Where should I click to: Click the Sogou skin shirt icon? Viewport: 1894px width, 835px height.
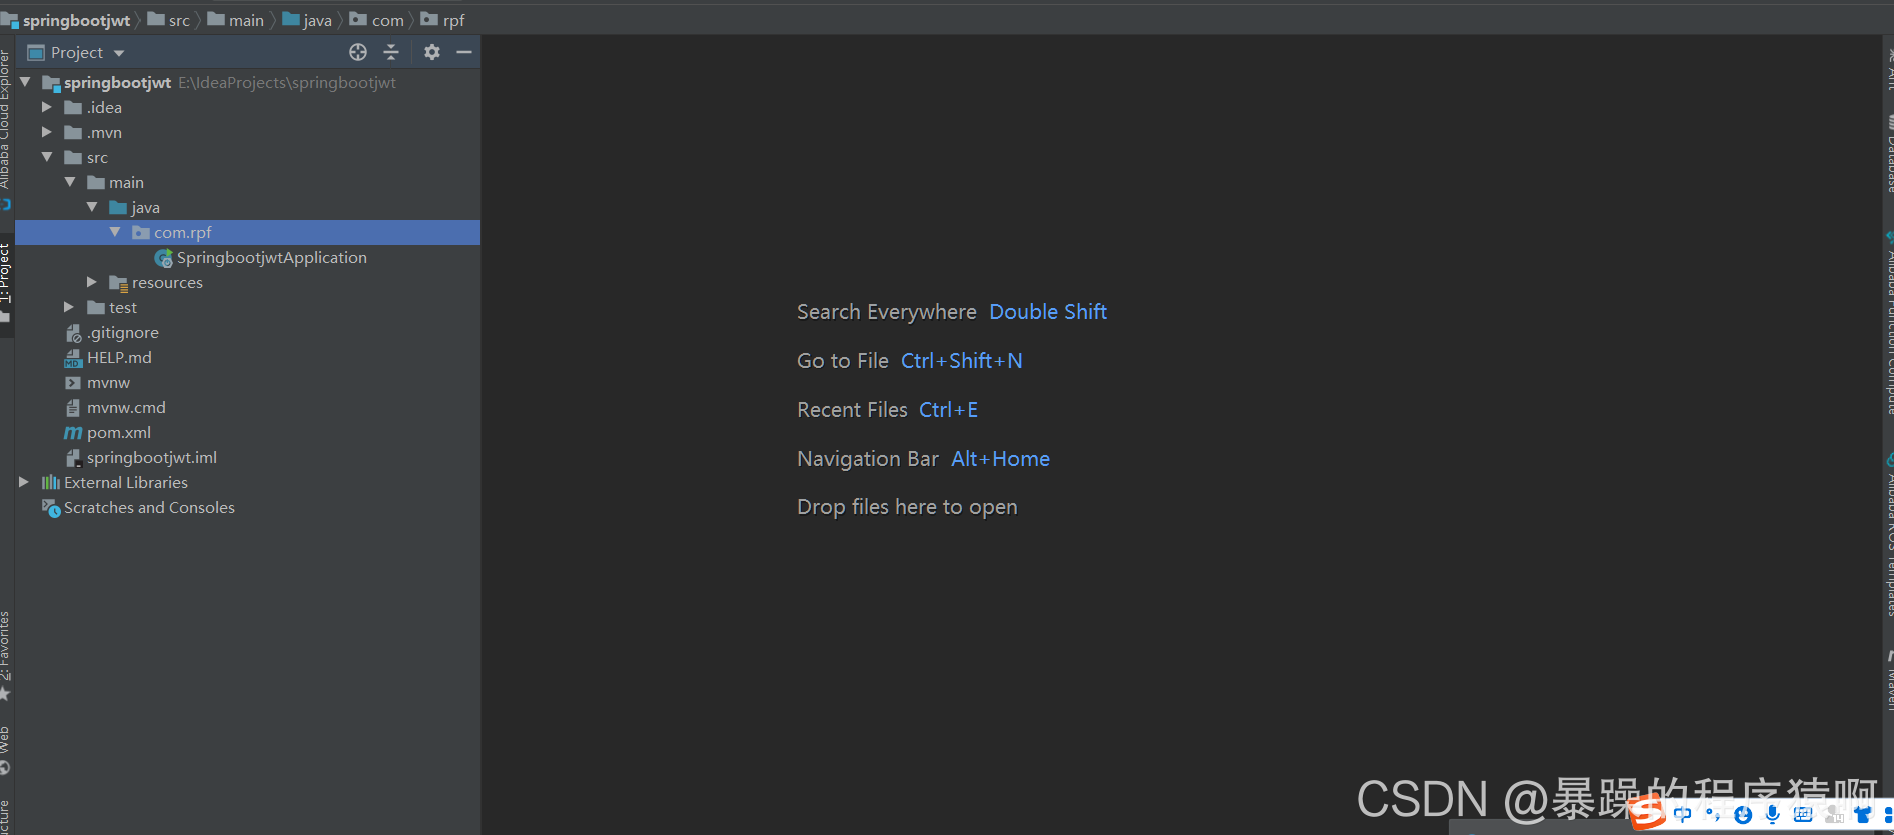(1863, 814)
